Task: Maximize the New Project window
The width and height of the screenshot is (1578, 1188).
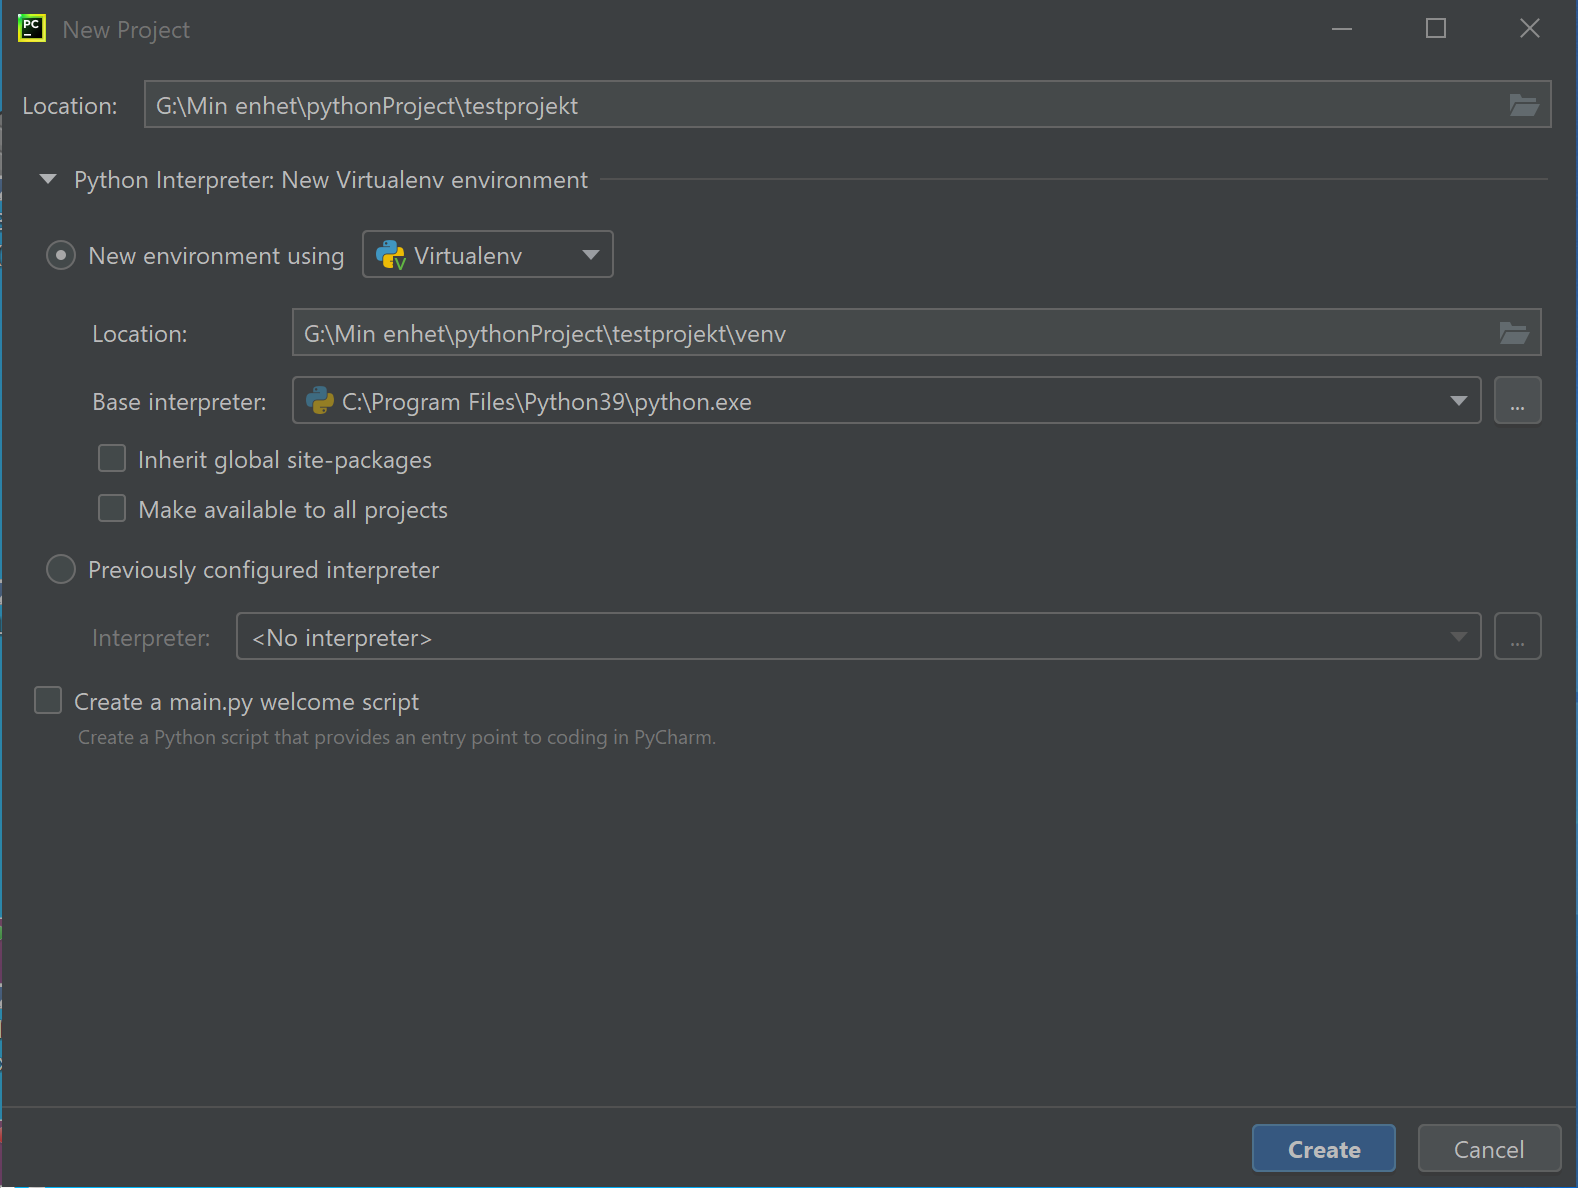Action: (1435, 29)
